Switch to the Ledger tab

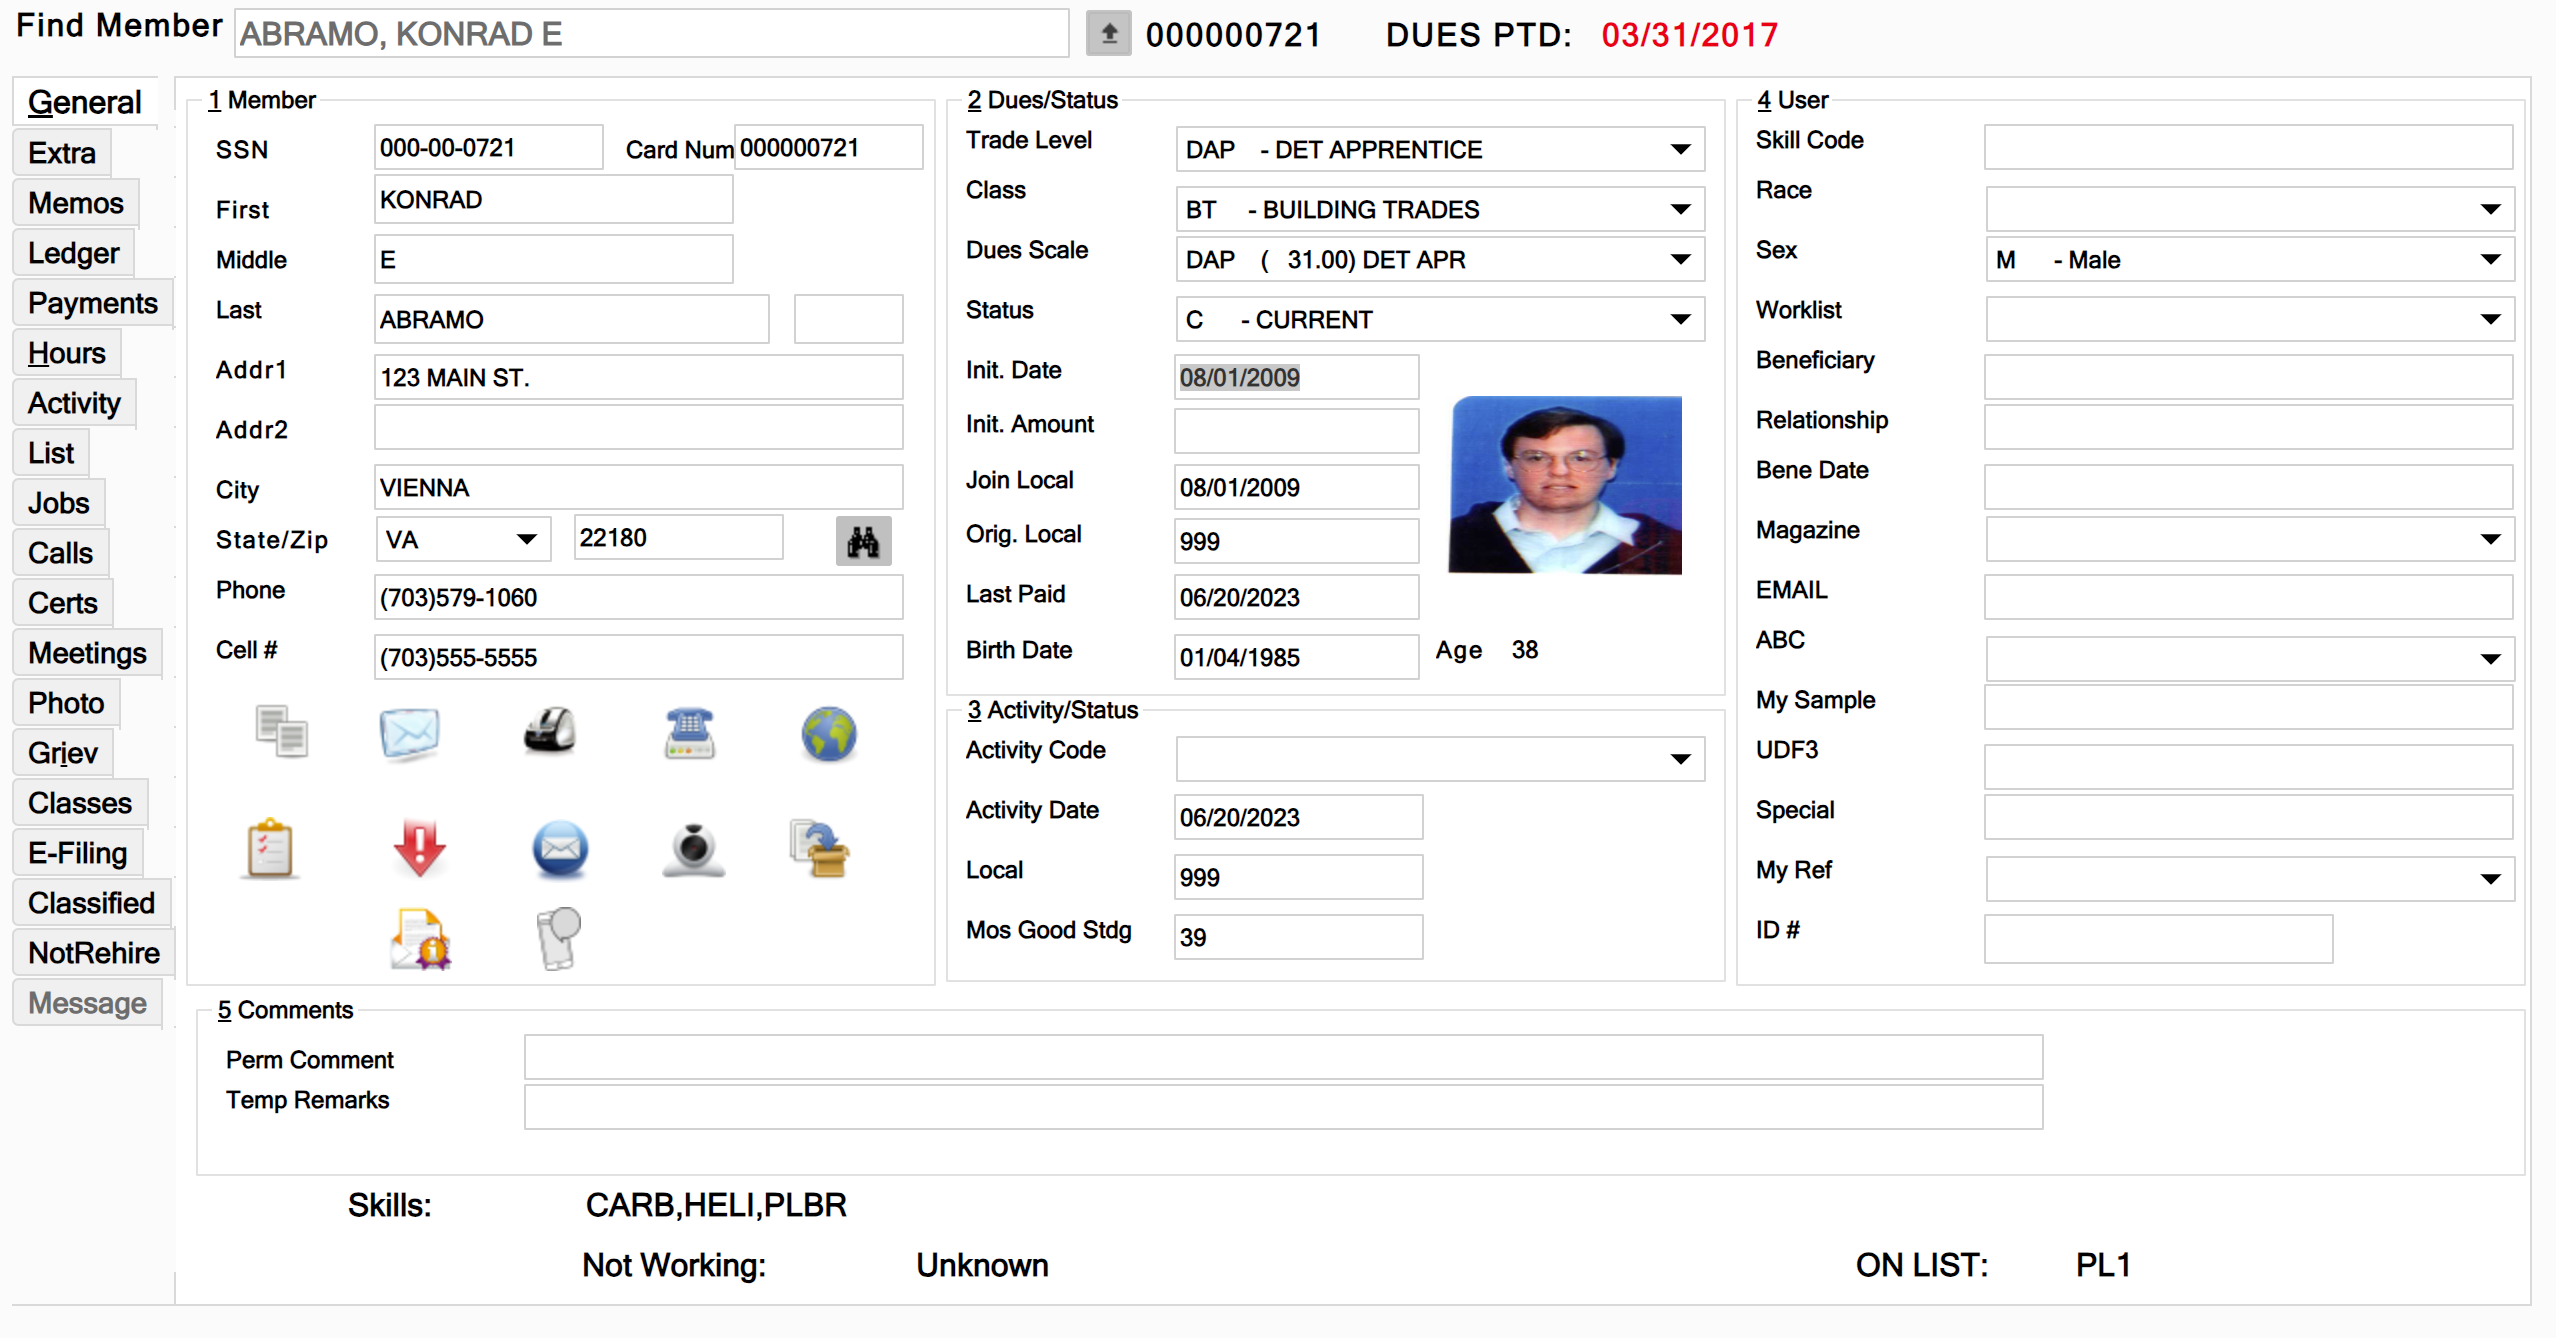pyautogui.click(x=73, y=253)
